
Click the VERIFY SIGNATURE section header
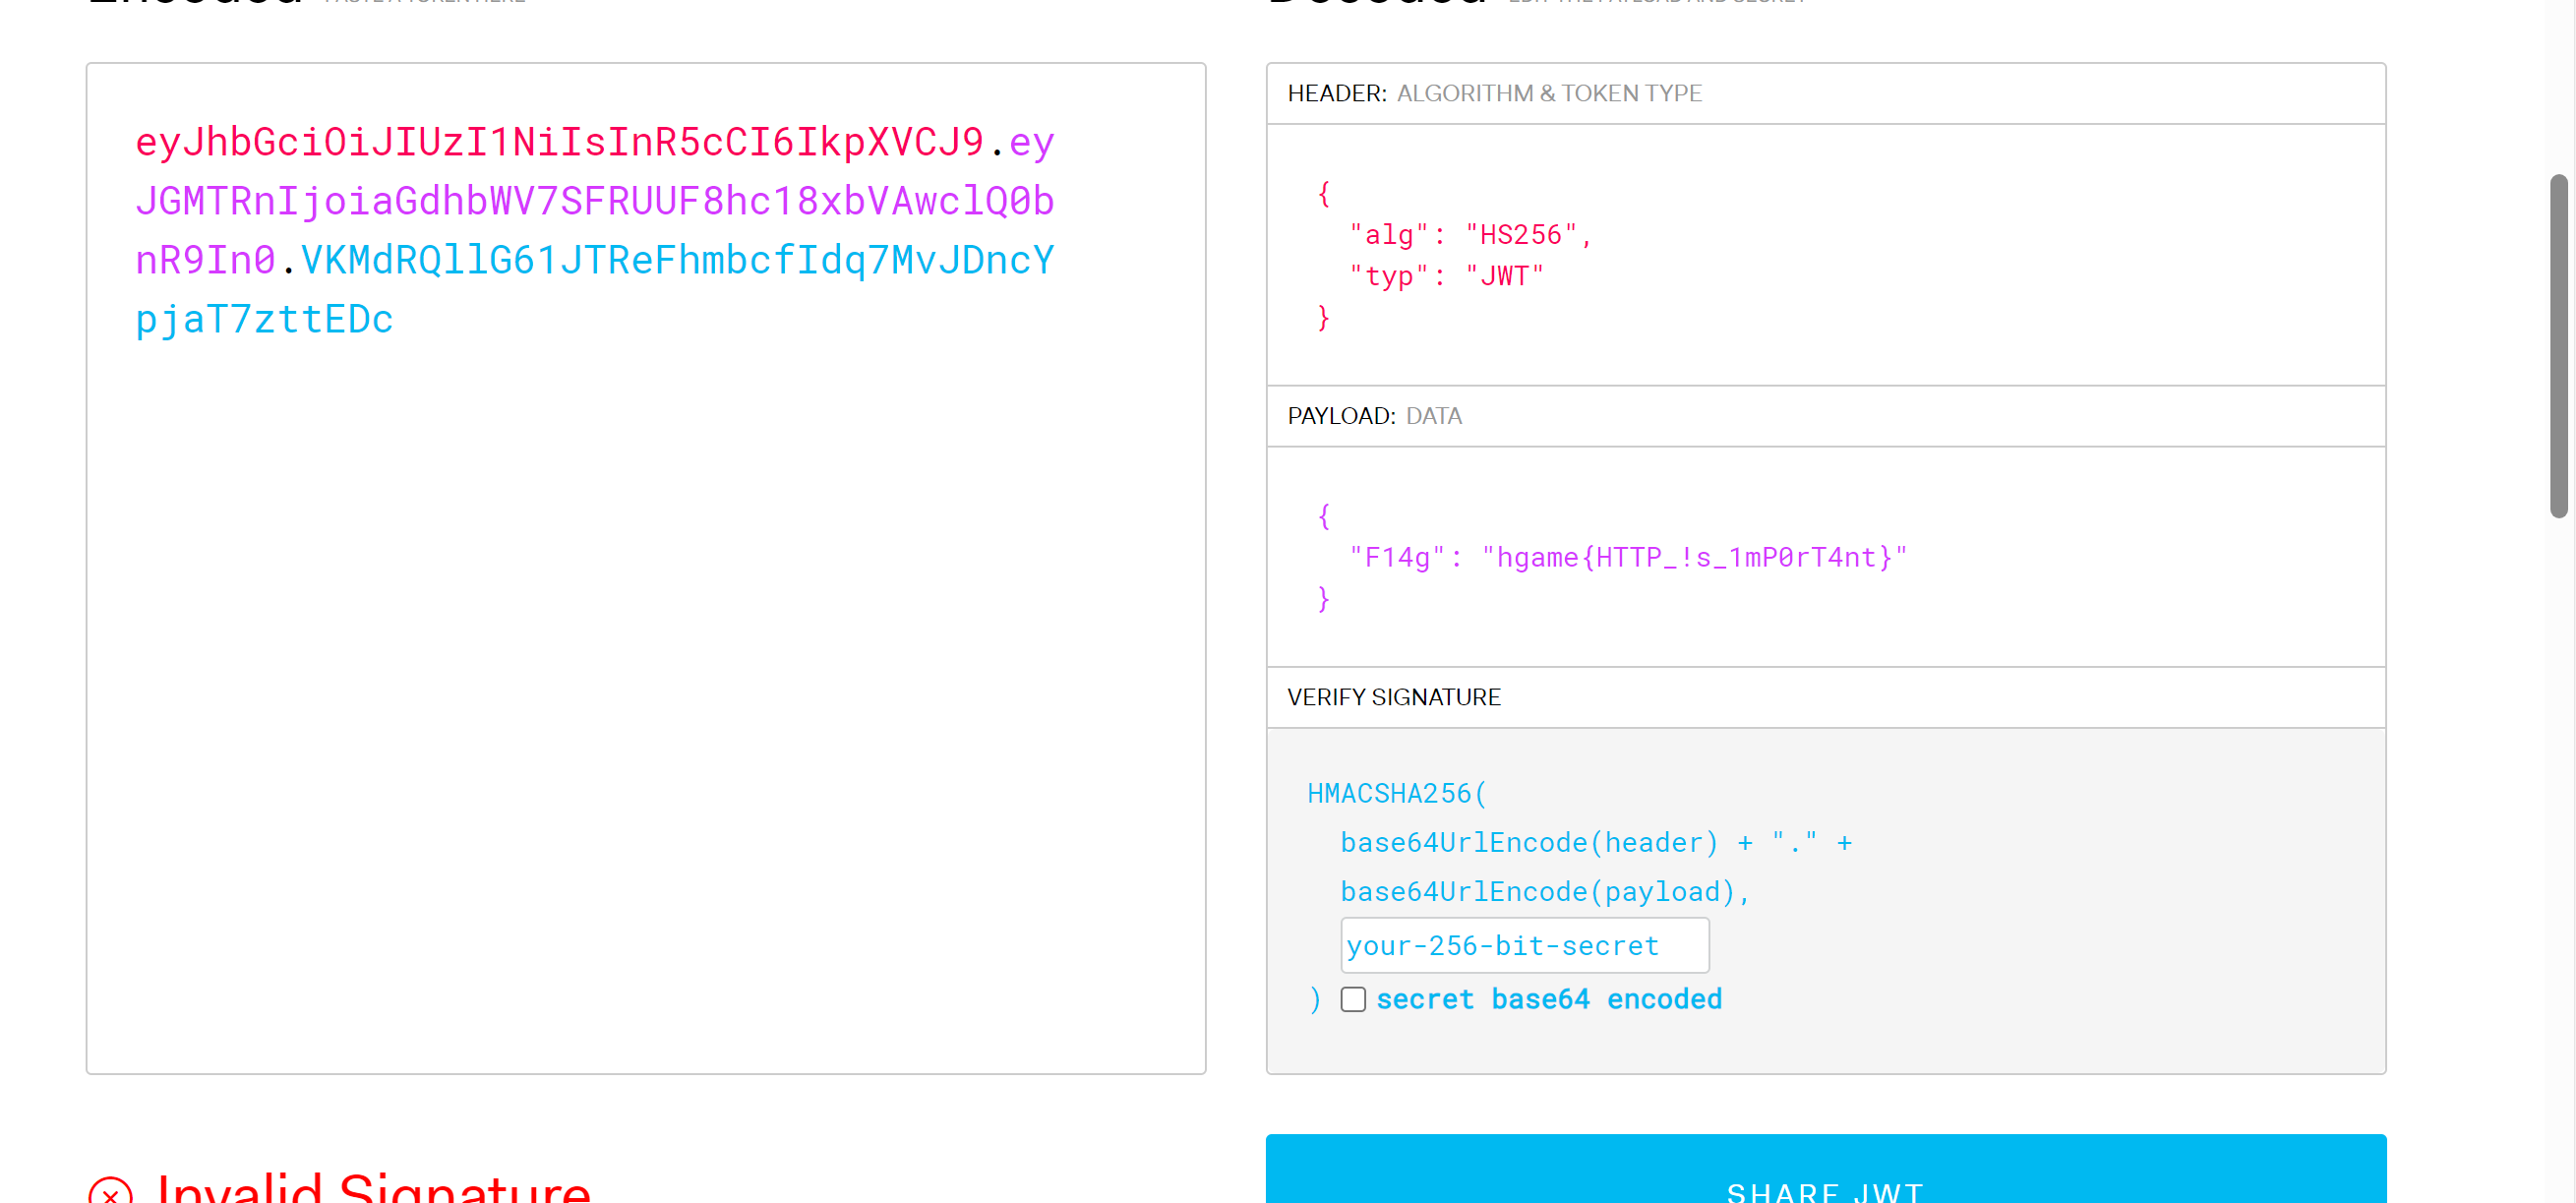pyautogui.click(x=1394, y=697)
